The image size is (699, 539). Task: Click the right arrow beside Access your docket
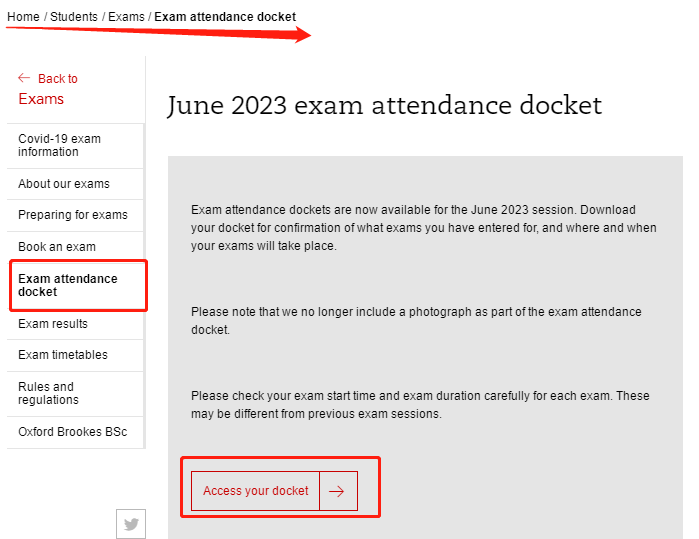[337, 491]
